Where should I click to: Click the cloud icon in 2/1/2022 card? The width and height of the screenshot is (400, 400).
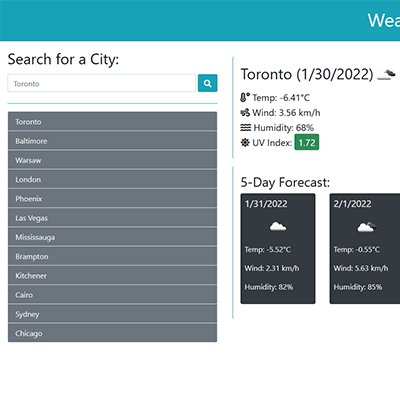click(367, 227)
